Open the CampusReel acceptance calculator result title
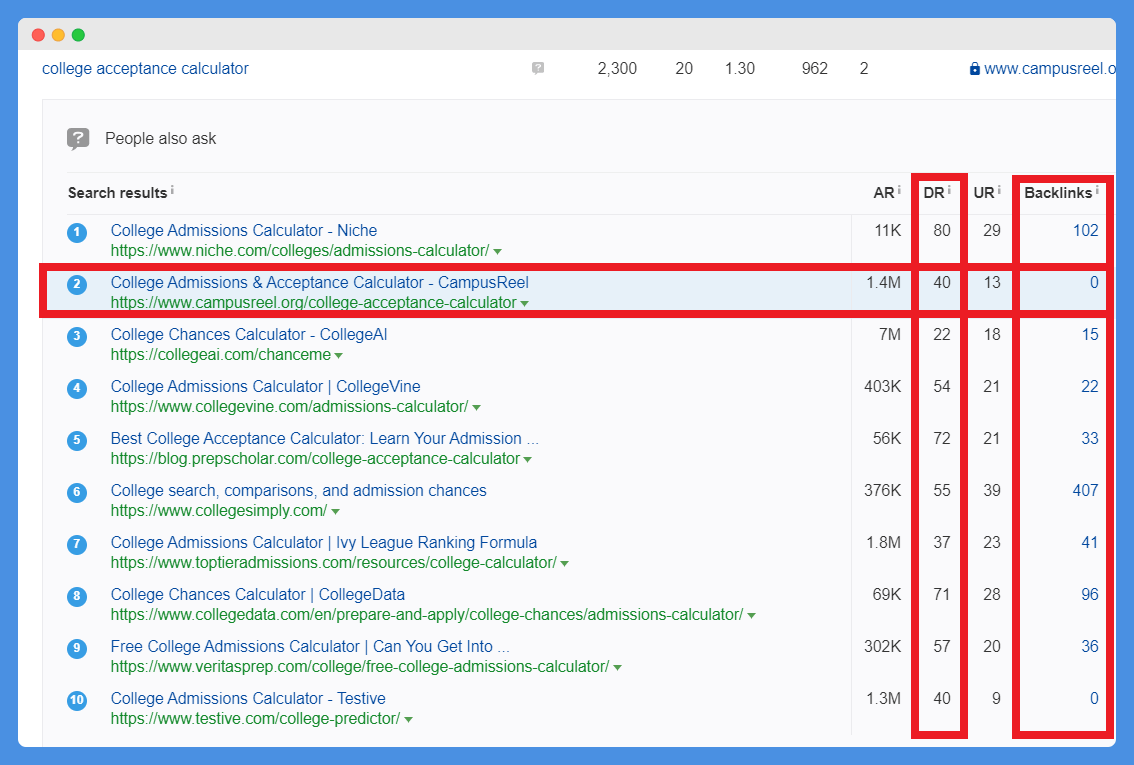 320,283
